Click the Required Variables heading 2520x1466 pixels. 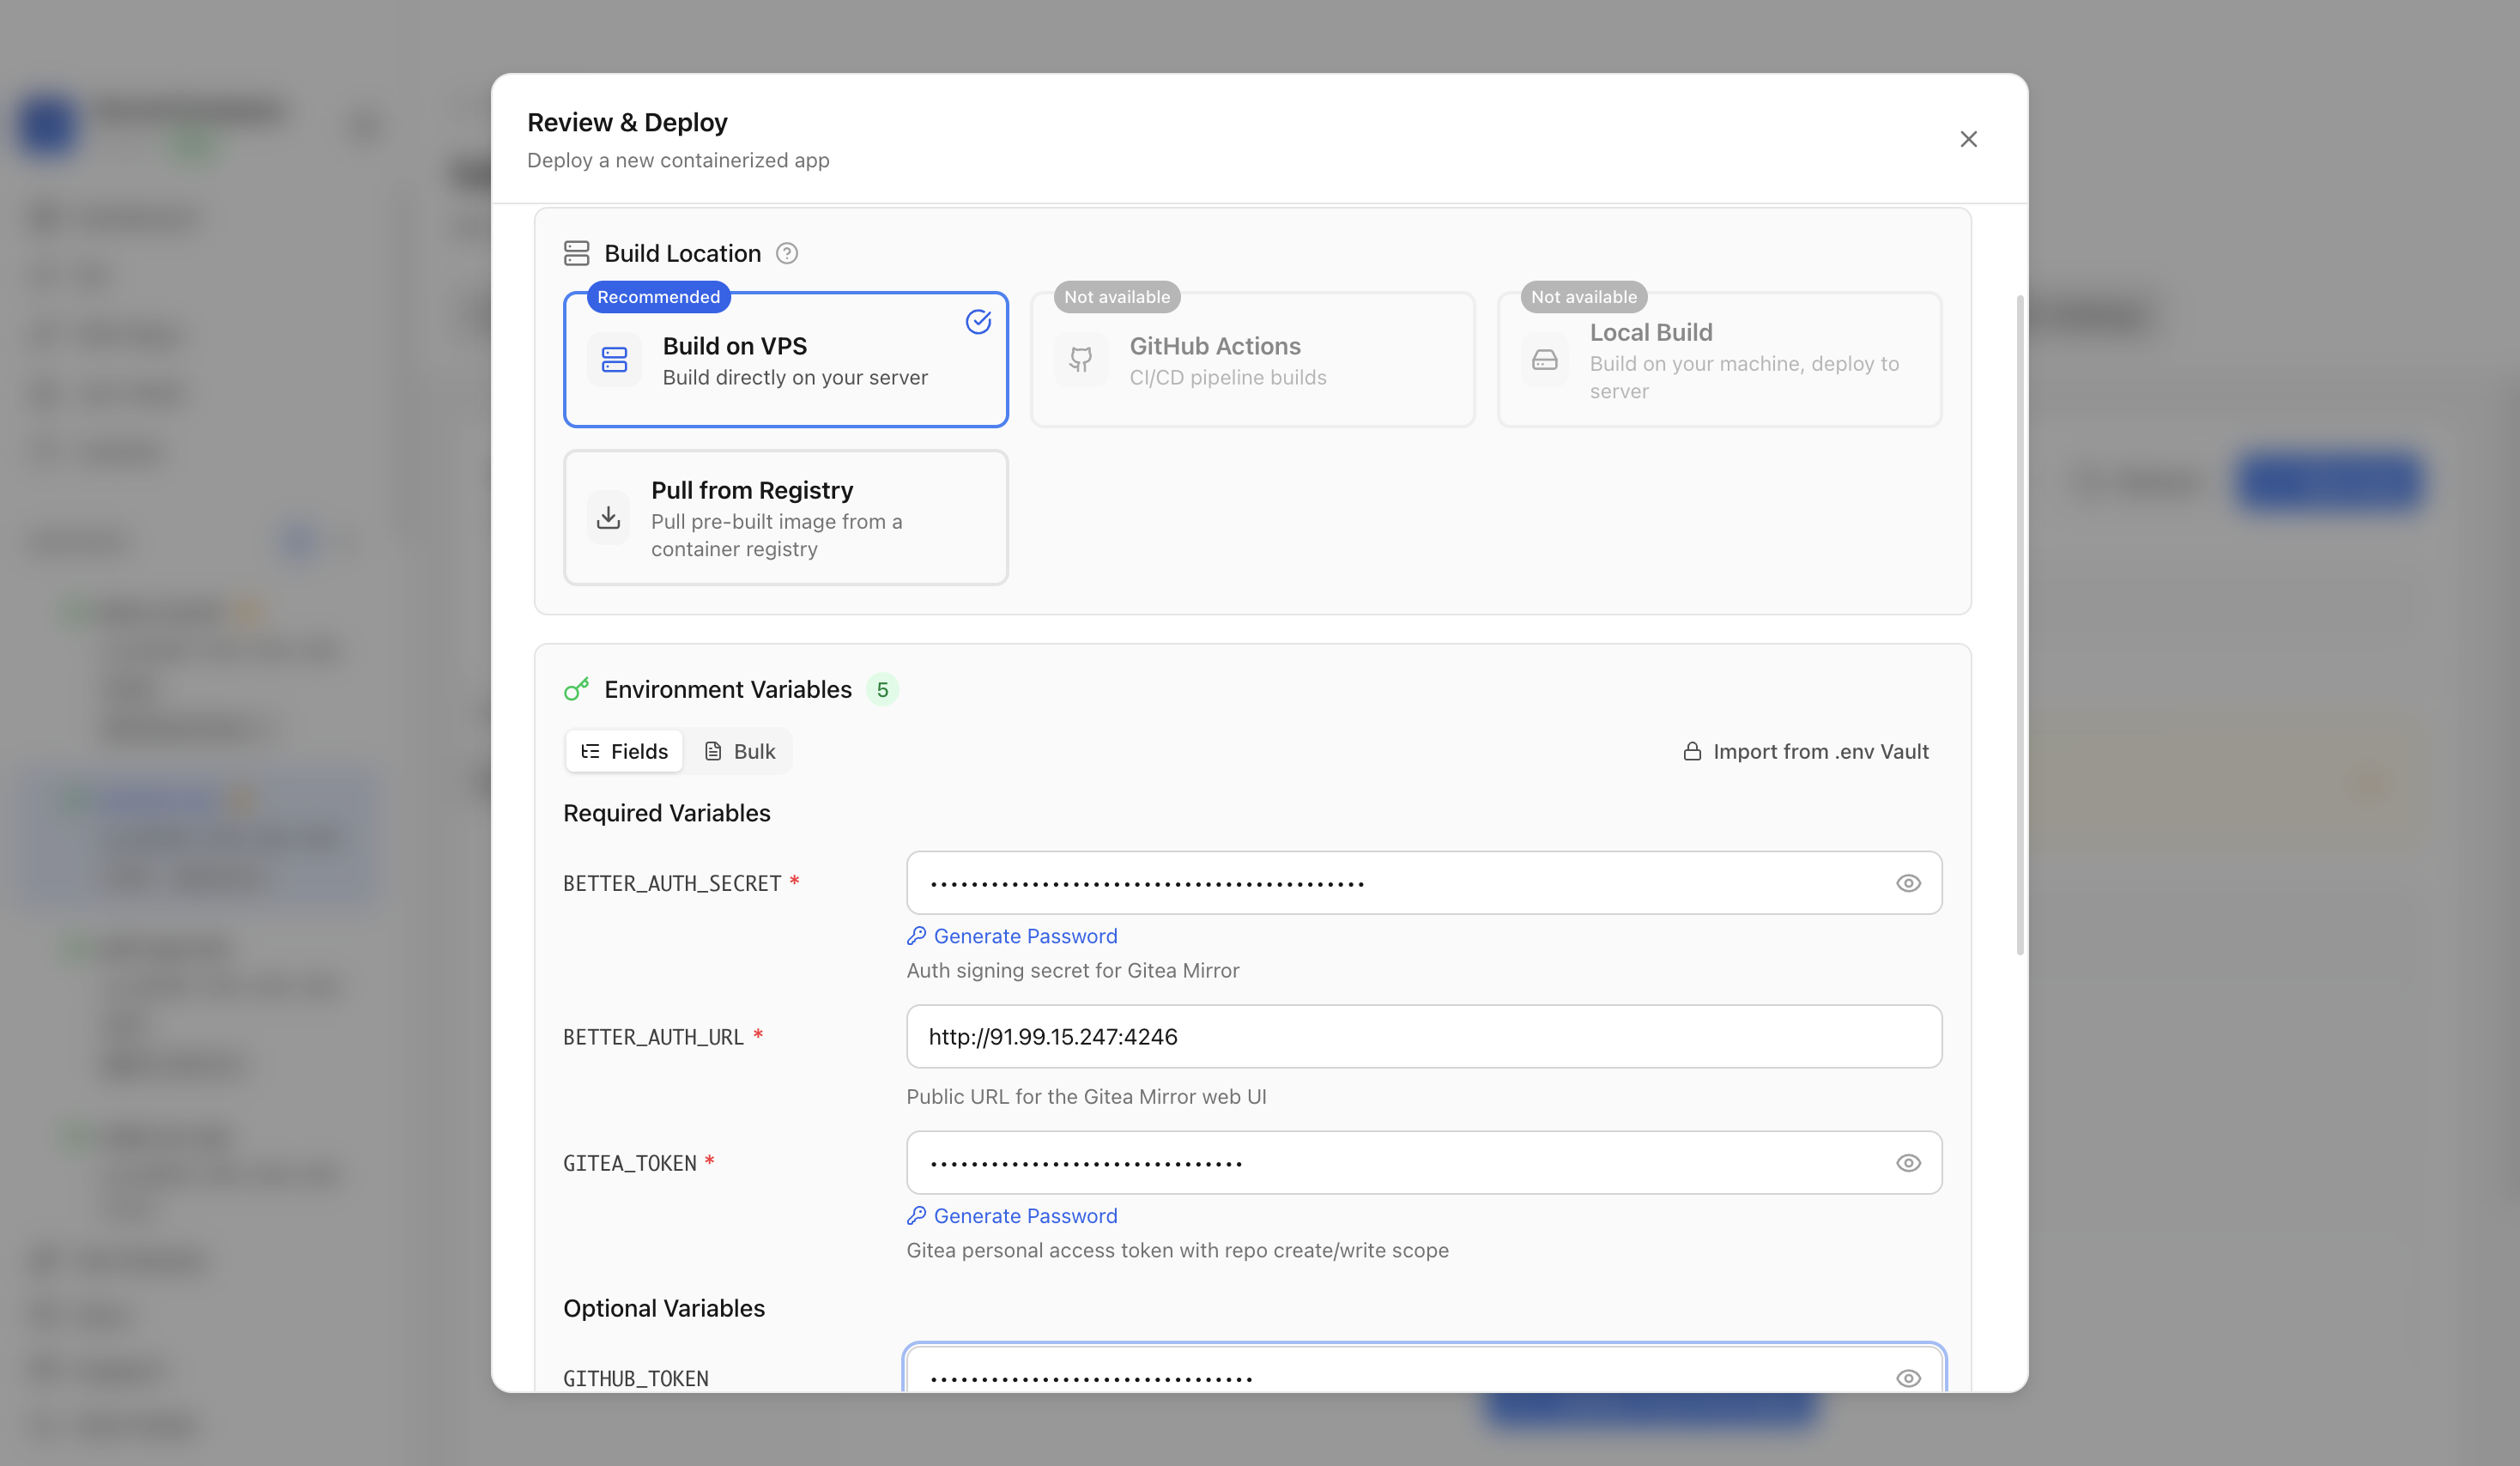pyautogui.click(x=667, y=813)
